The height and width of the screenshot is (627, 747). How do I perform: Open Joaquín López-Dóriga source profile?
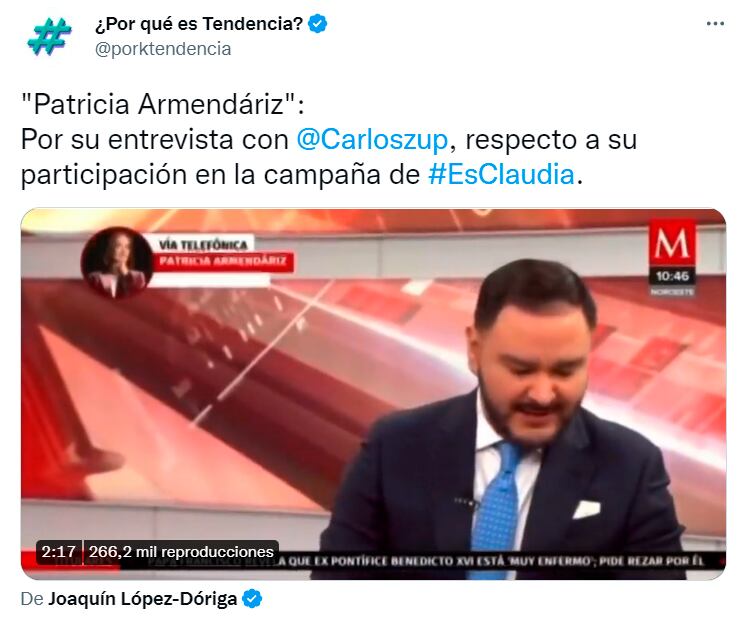click(142, 598)
